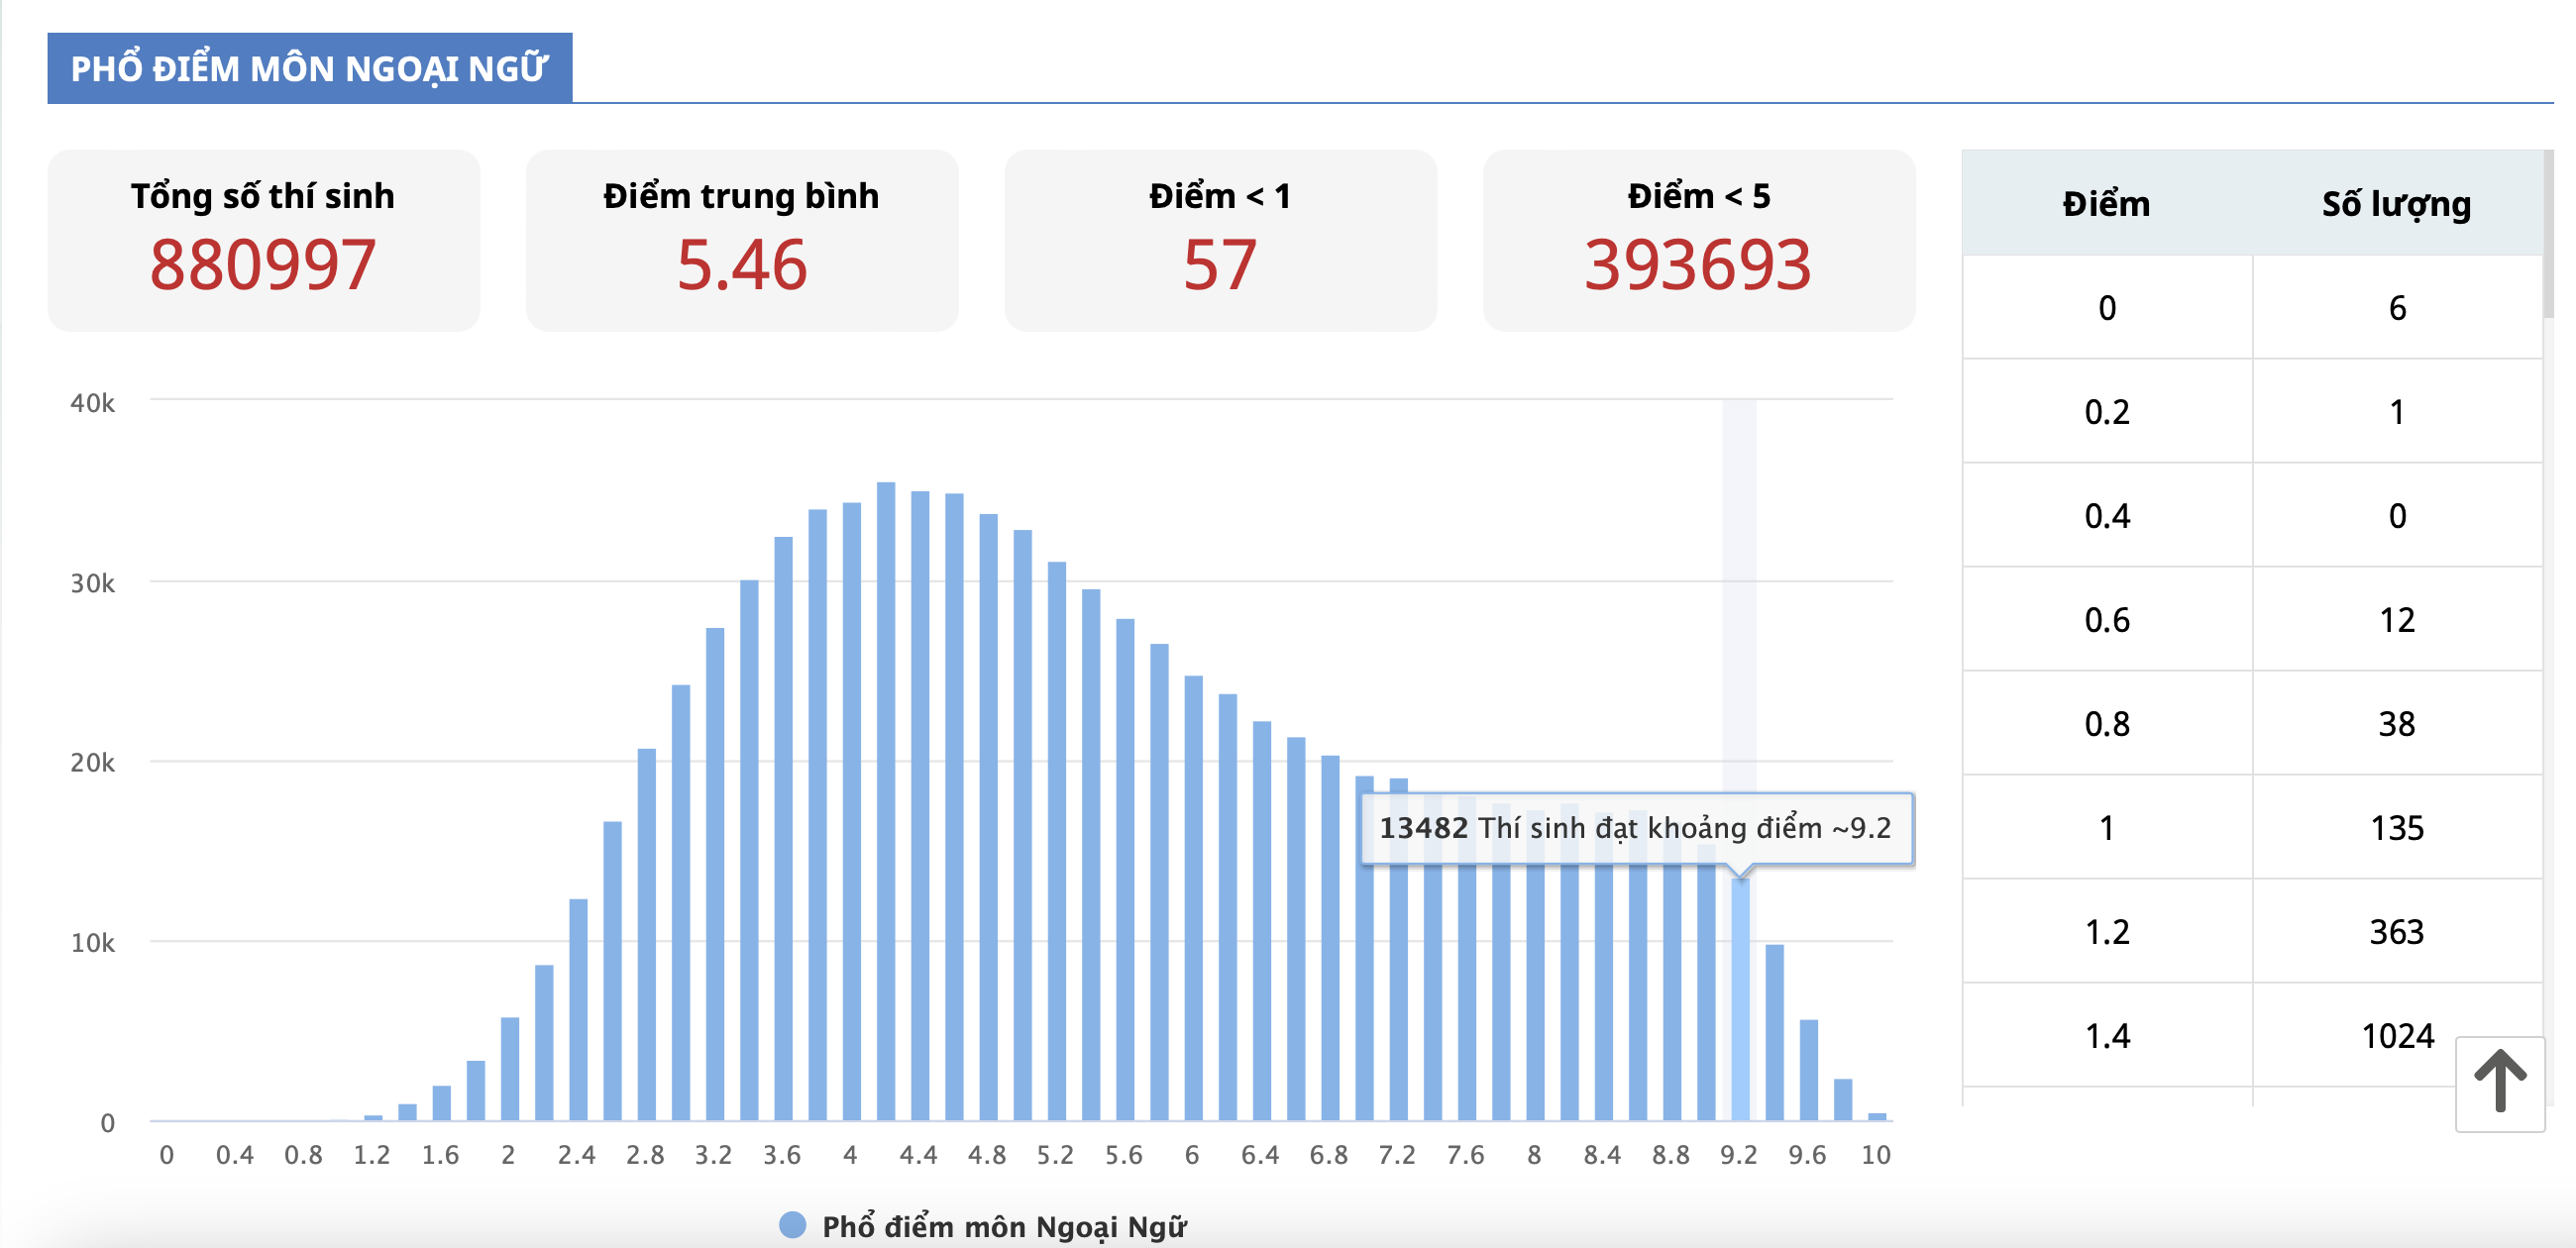Viewport: 2576px width, 1248px height.
Task: Click the 13482 thí sinh tooltip
Action: coord(1636,828)
